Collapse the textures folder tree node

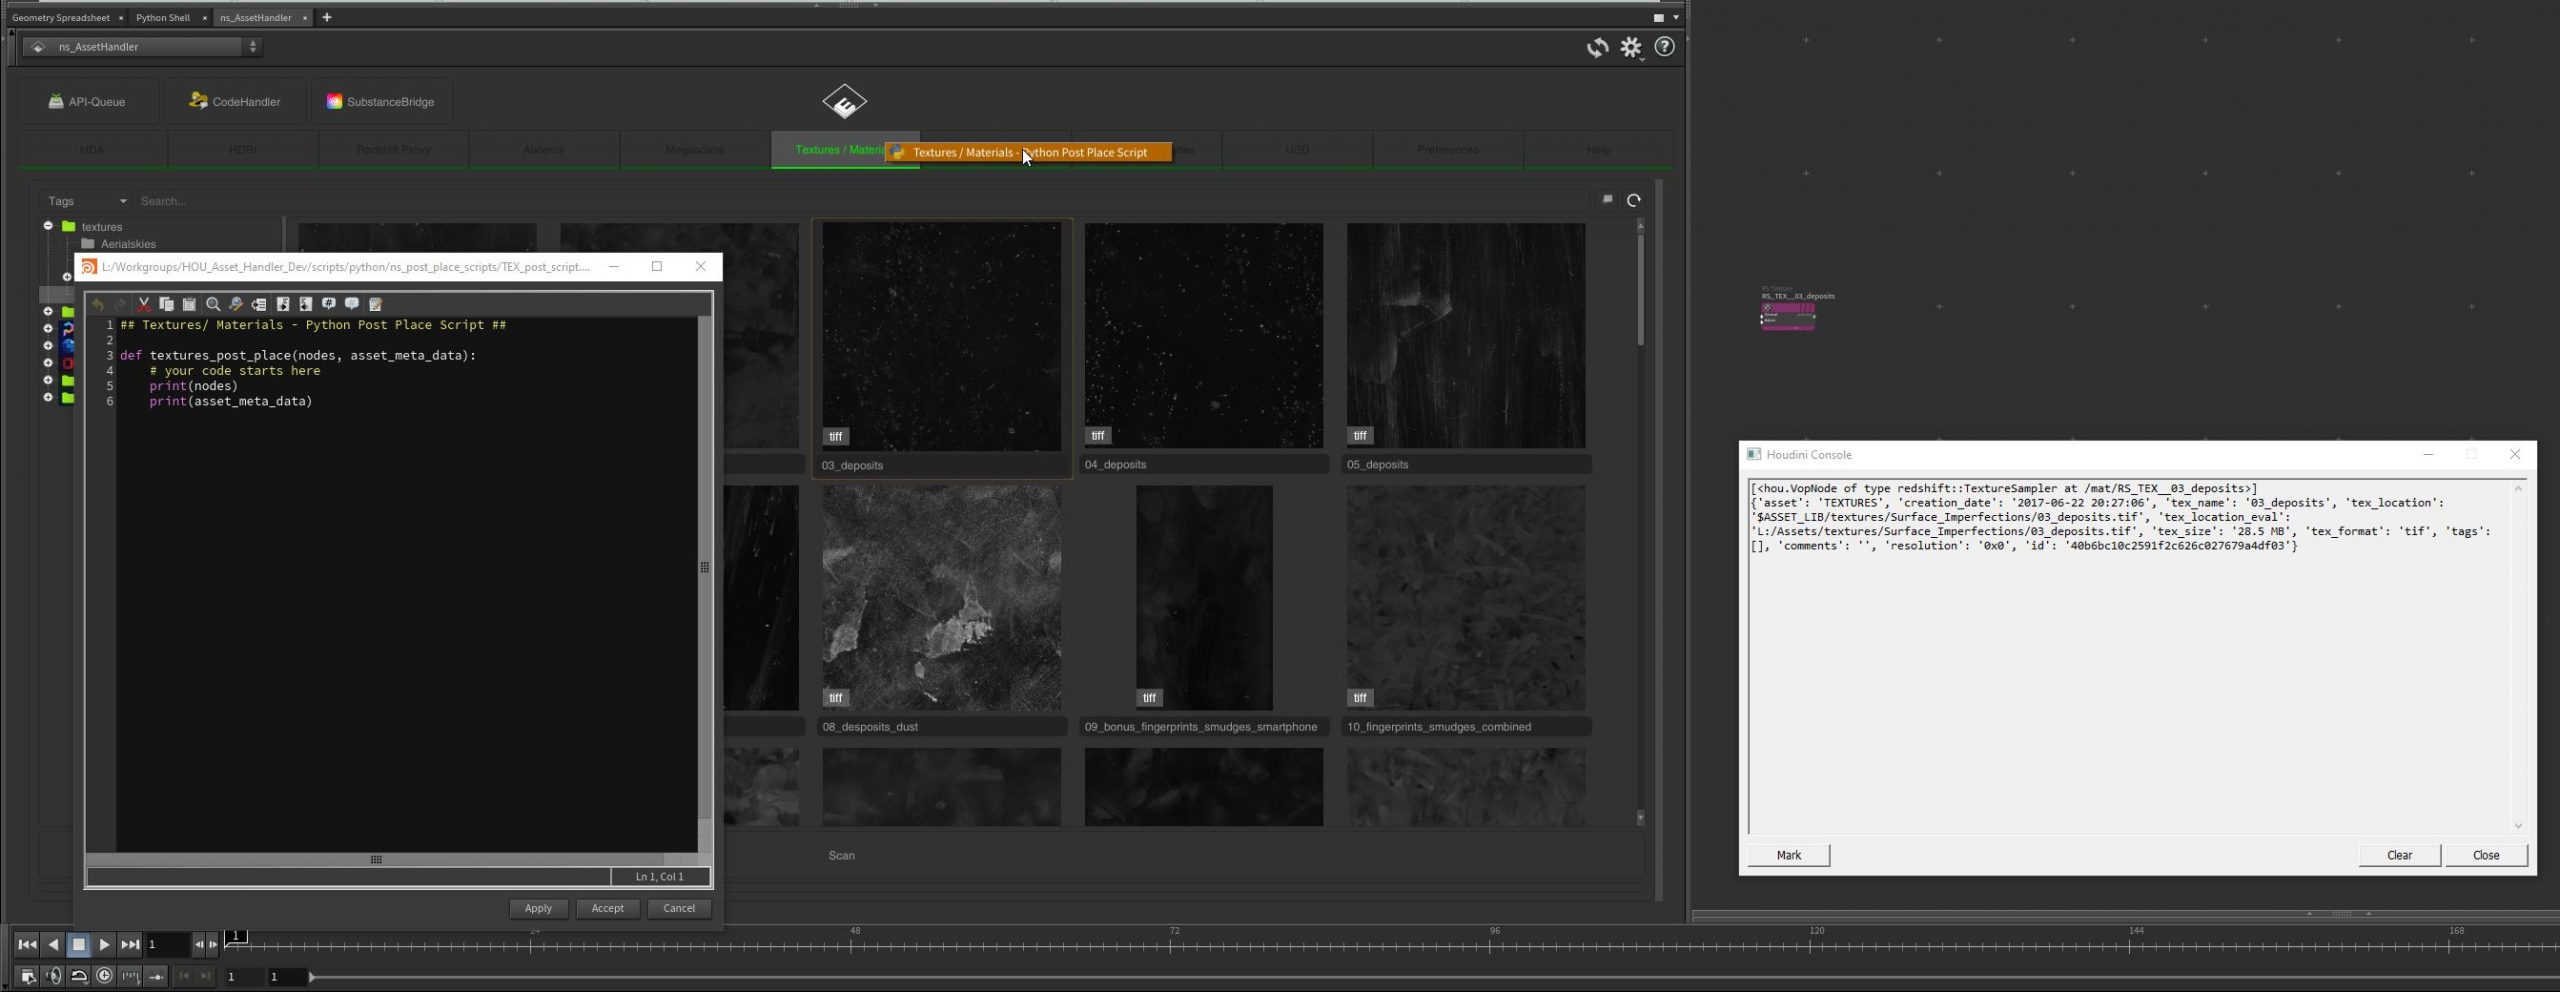[x=48, y=226]
